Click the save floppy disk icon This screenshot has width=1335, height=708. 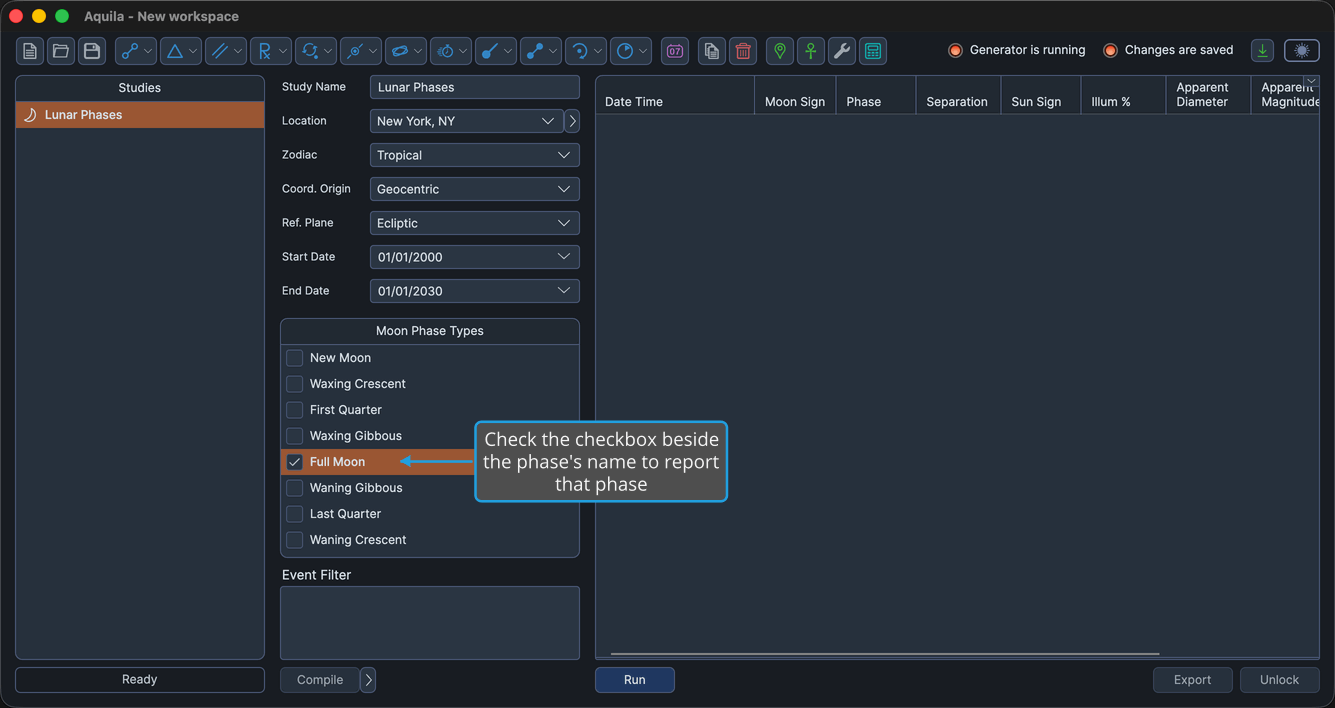point(92,51)
